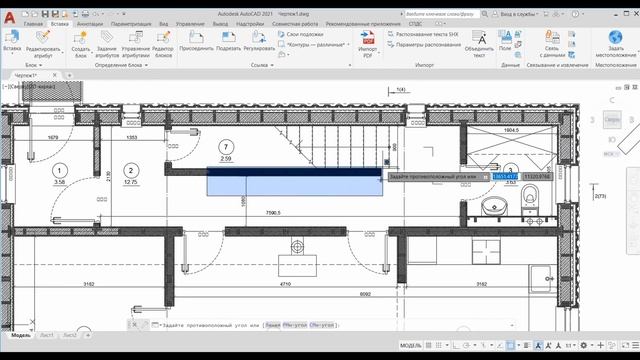Switch to Главная ribbon tab

[33, 24]
